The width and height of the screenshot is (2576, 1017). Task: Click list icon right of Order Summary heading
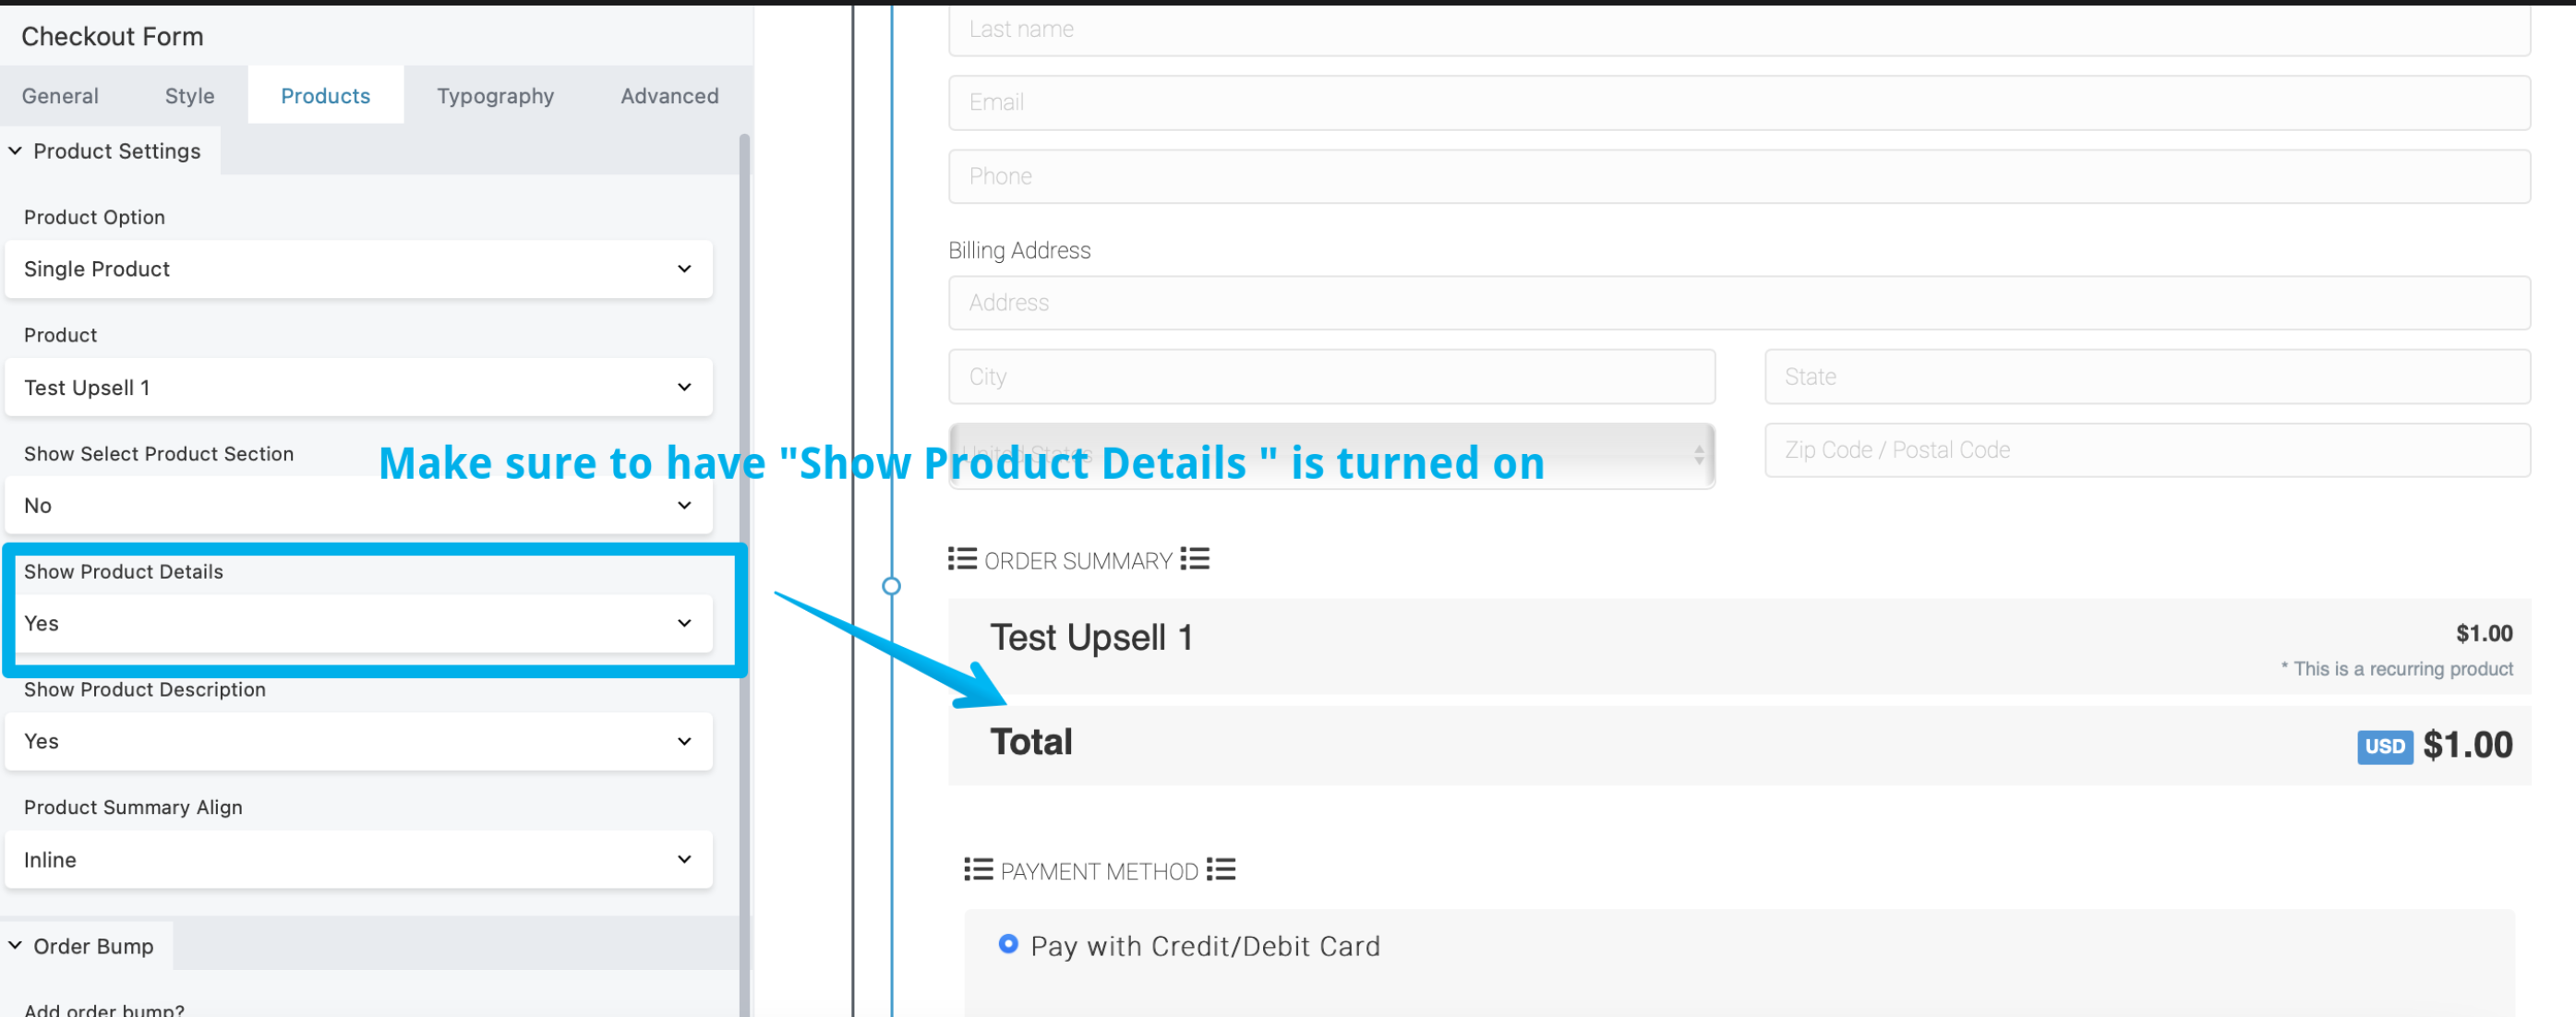1194,559
